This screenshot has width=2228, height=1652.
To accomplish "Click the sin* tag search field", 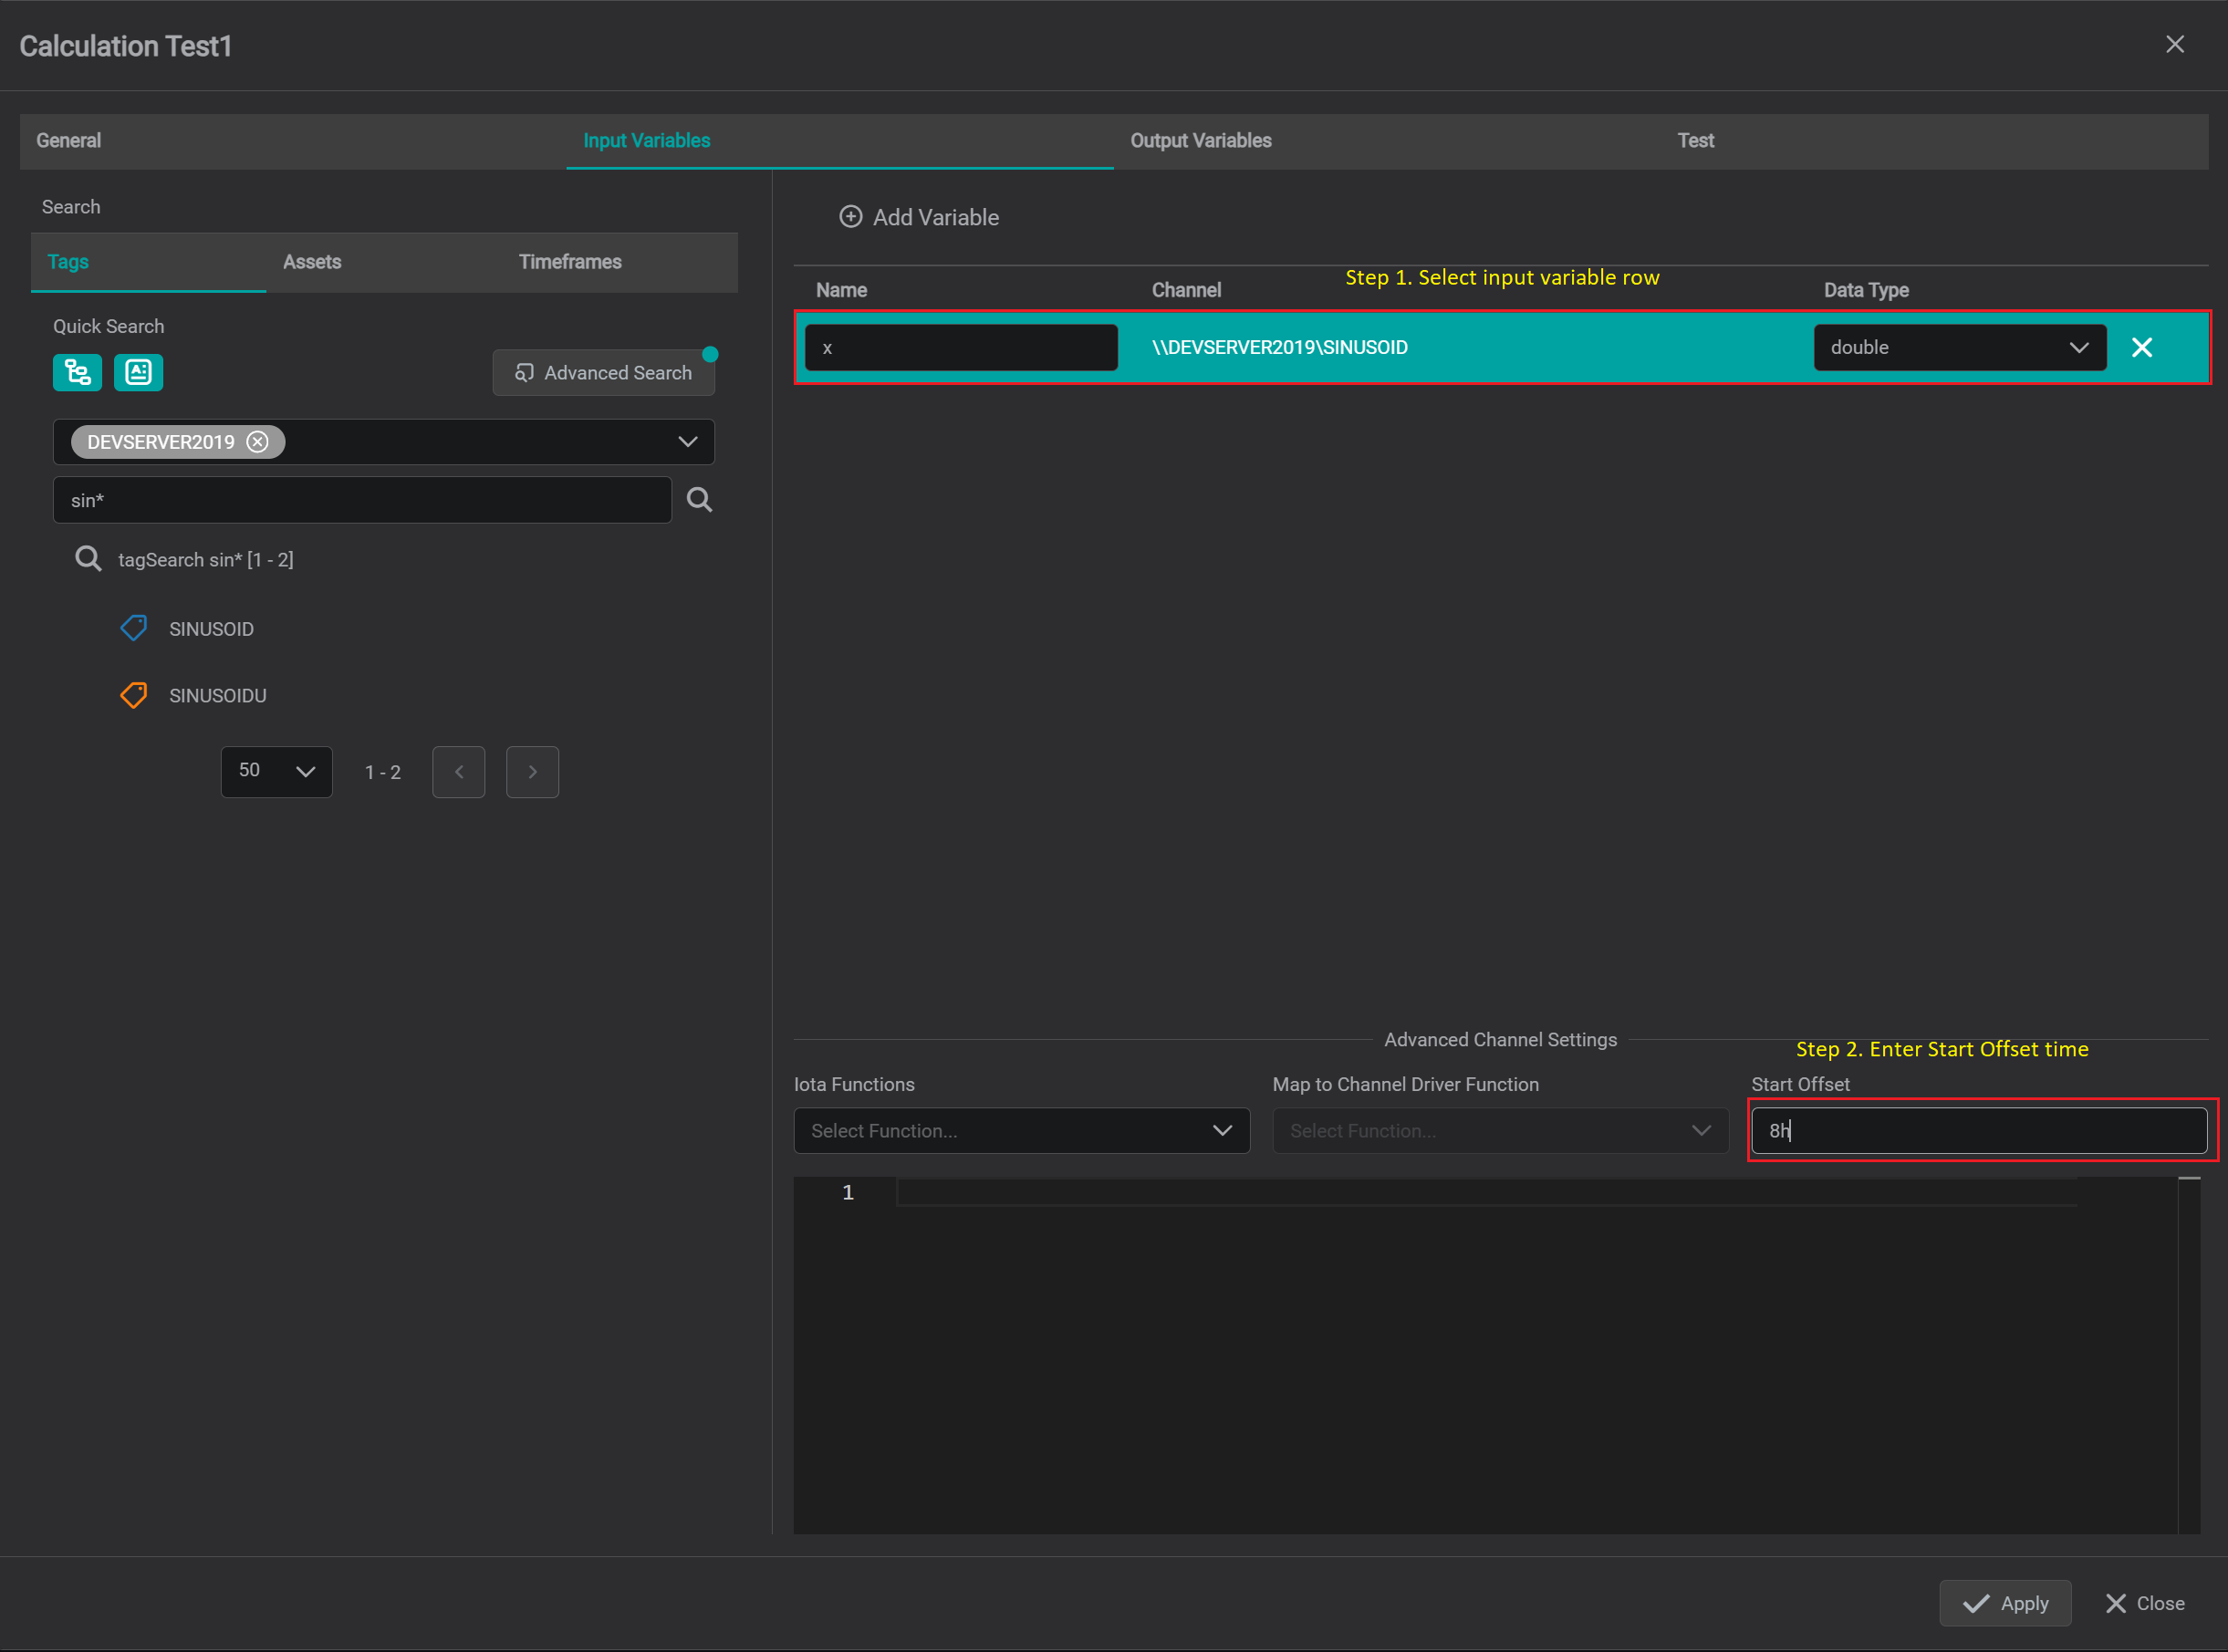I will 362,500.
